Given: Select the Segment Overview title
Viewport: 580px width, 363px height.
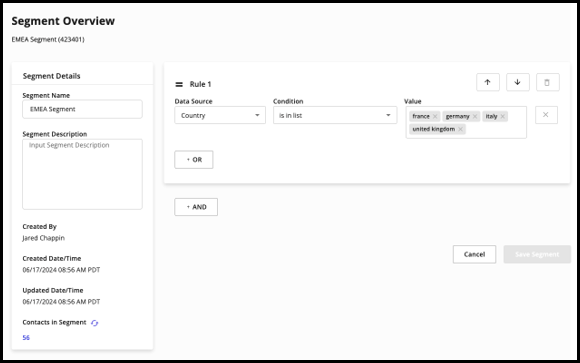Looking at the screenshot, I should [63, 21].
